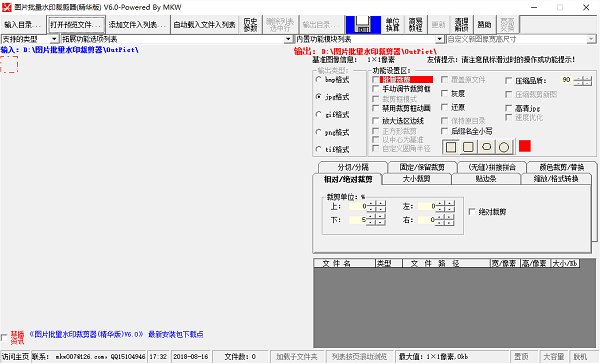Select png格式 output radio button
The image size is (600, 364).
tap(318, 132)
